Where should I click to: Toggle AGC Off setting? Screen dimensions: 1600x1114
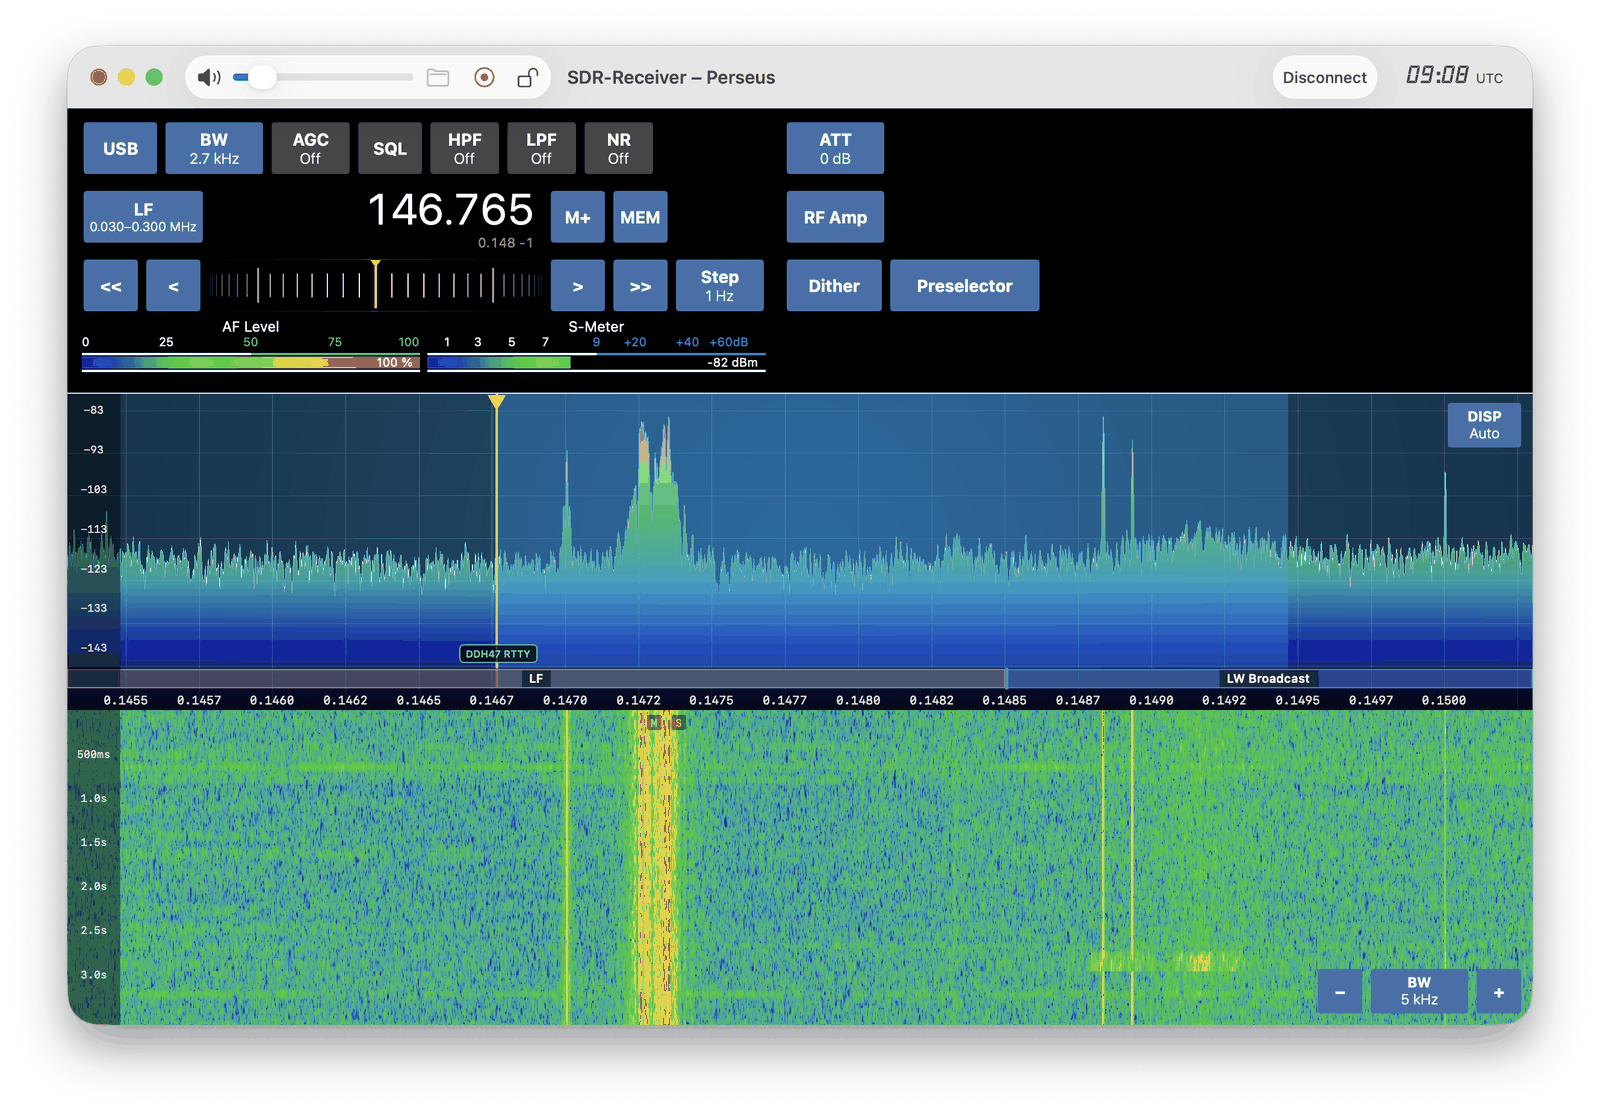coord(310,148)
